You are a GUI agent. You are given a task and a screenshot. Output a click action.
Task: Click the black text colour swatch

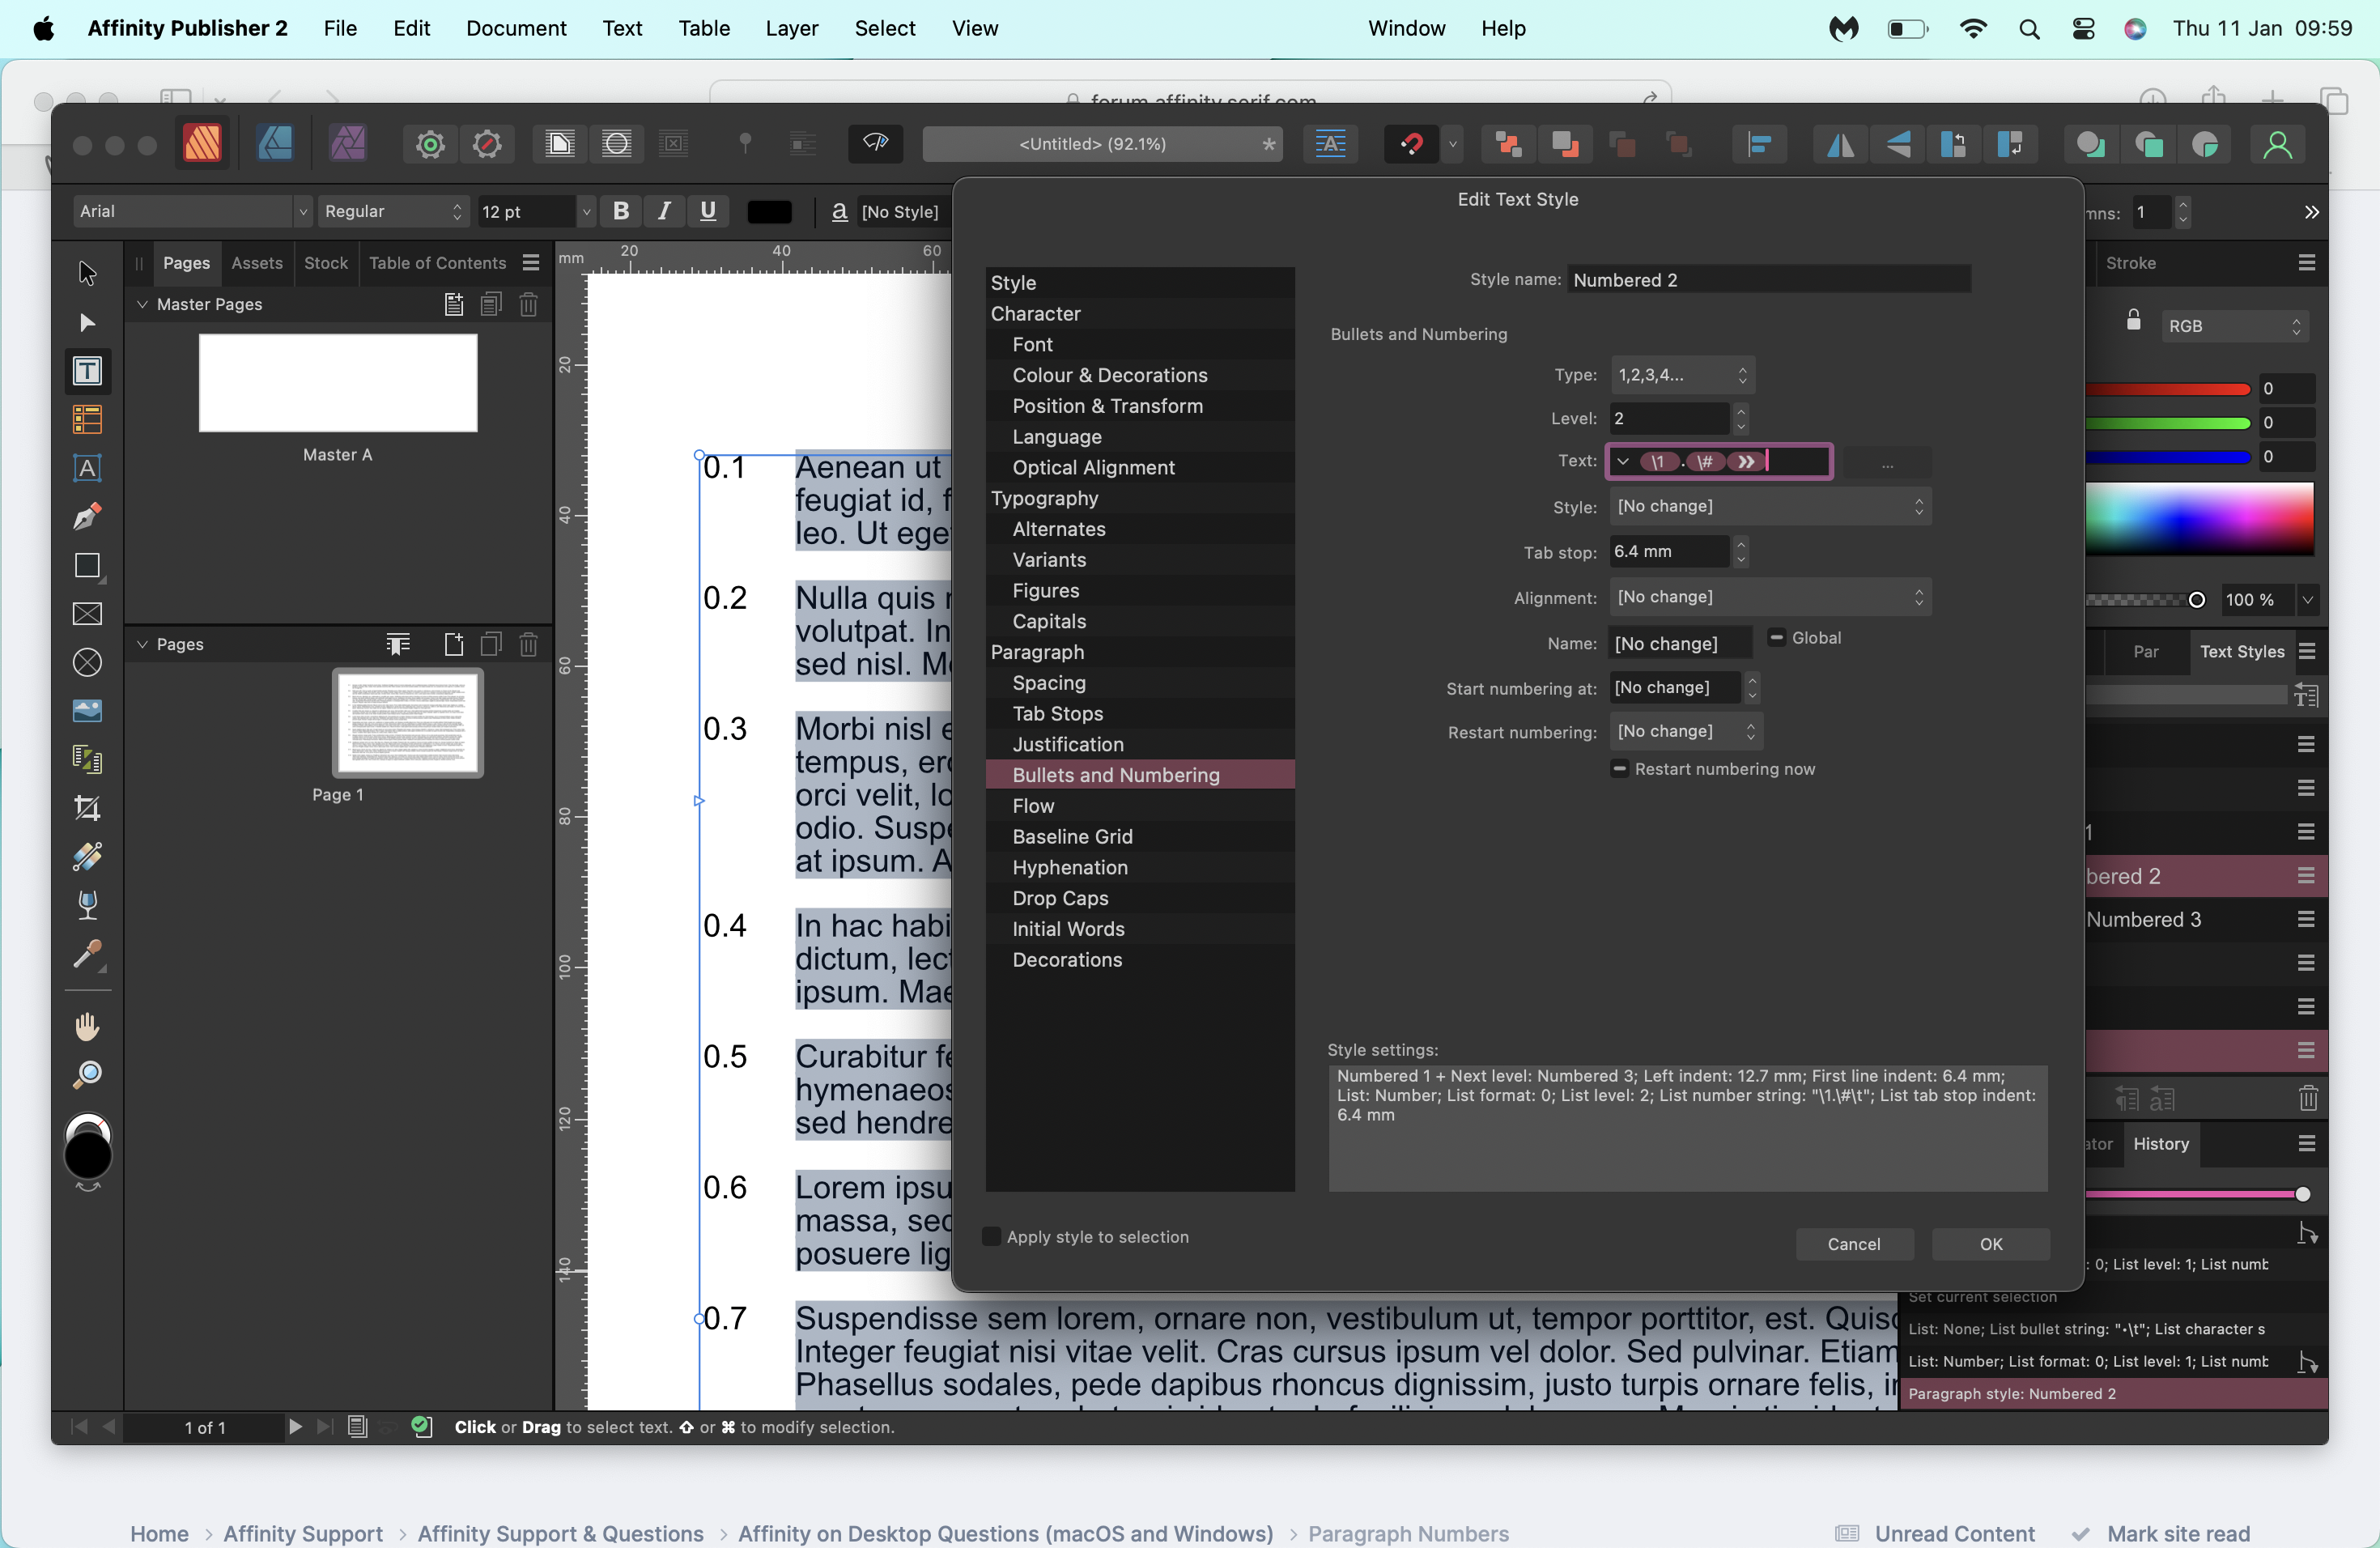(x=769, y=211)
